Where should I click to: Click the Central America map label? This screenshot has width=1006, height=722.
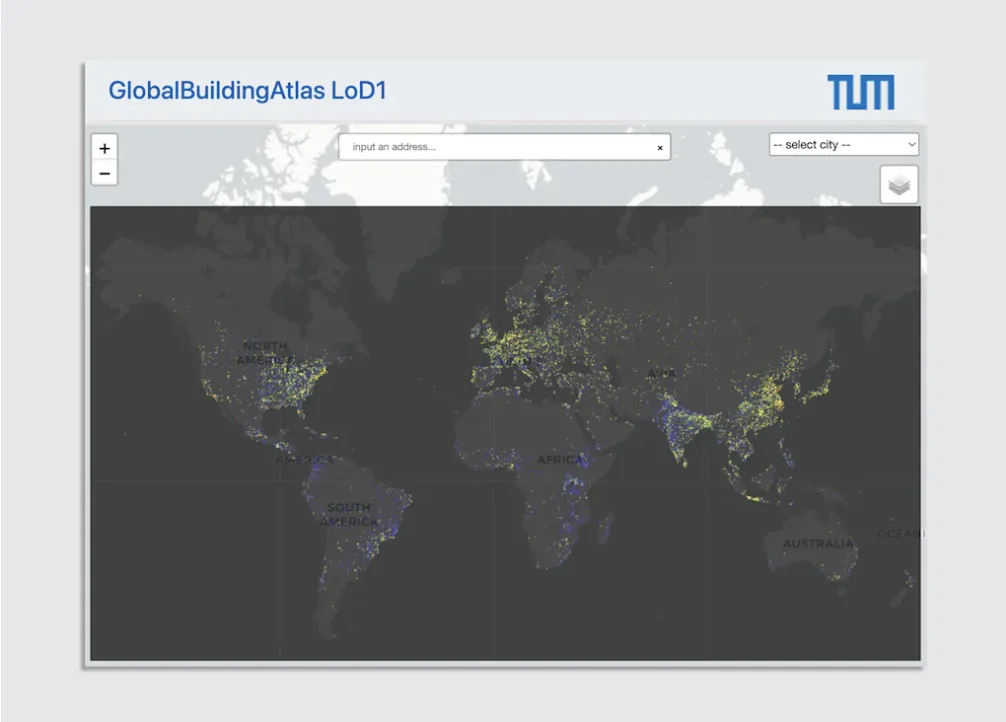[303, 459]
